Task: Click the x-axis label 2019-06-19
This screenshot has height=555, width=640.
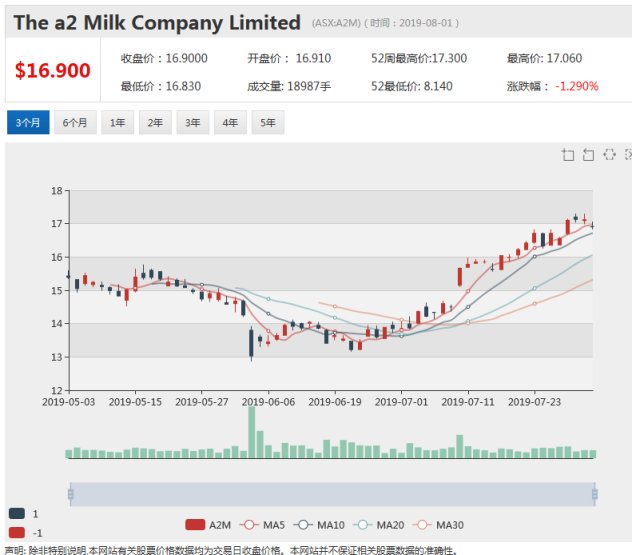Action: 335,402
